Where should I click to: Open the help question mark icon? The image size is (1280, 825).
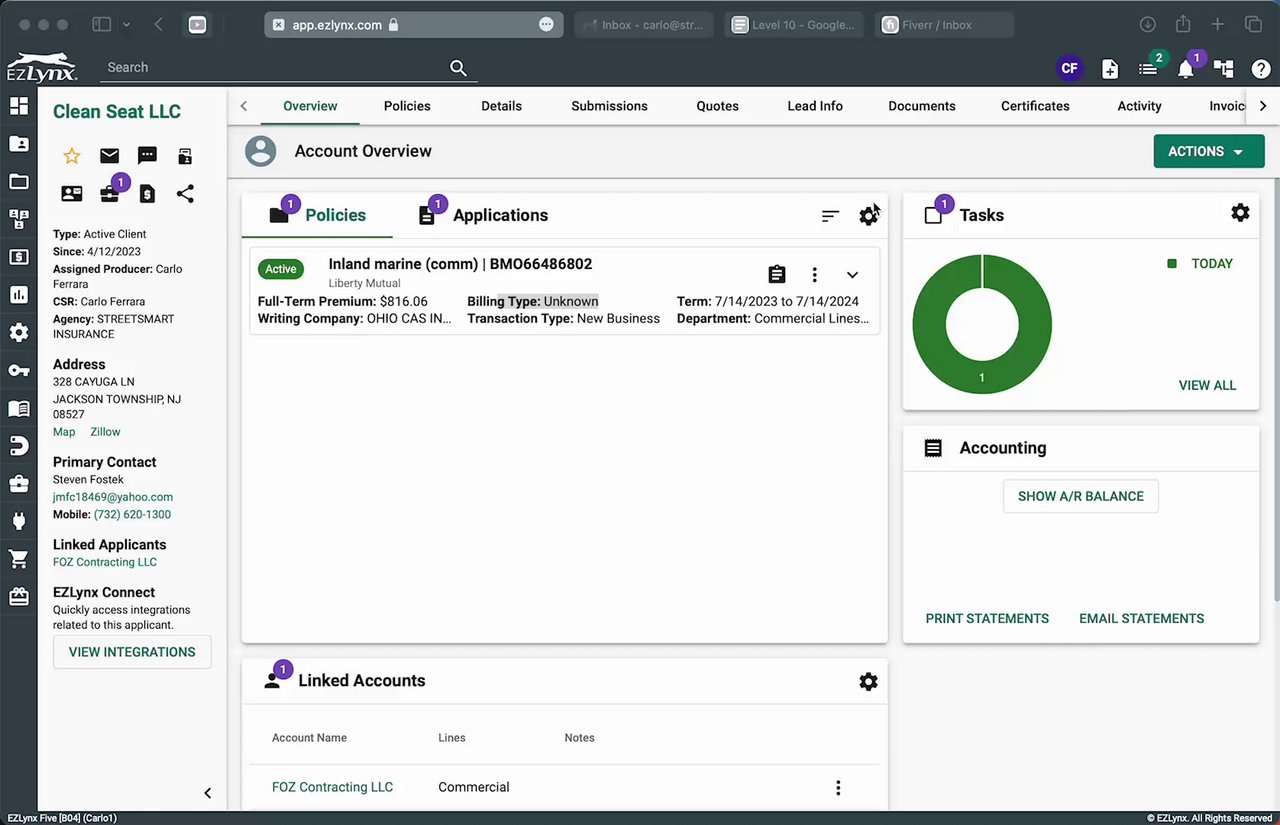click(1261, 68)
